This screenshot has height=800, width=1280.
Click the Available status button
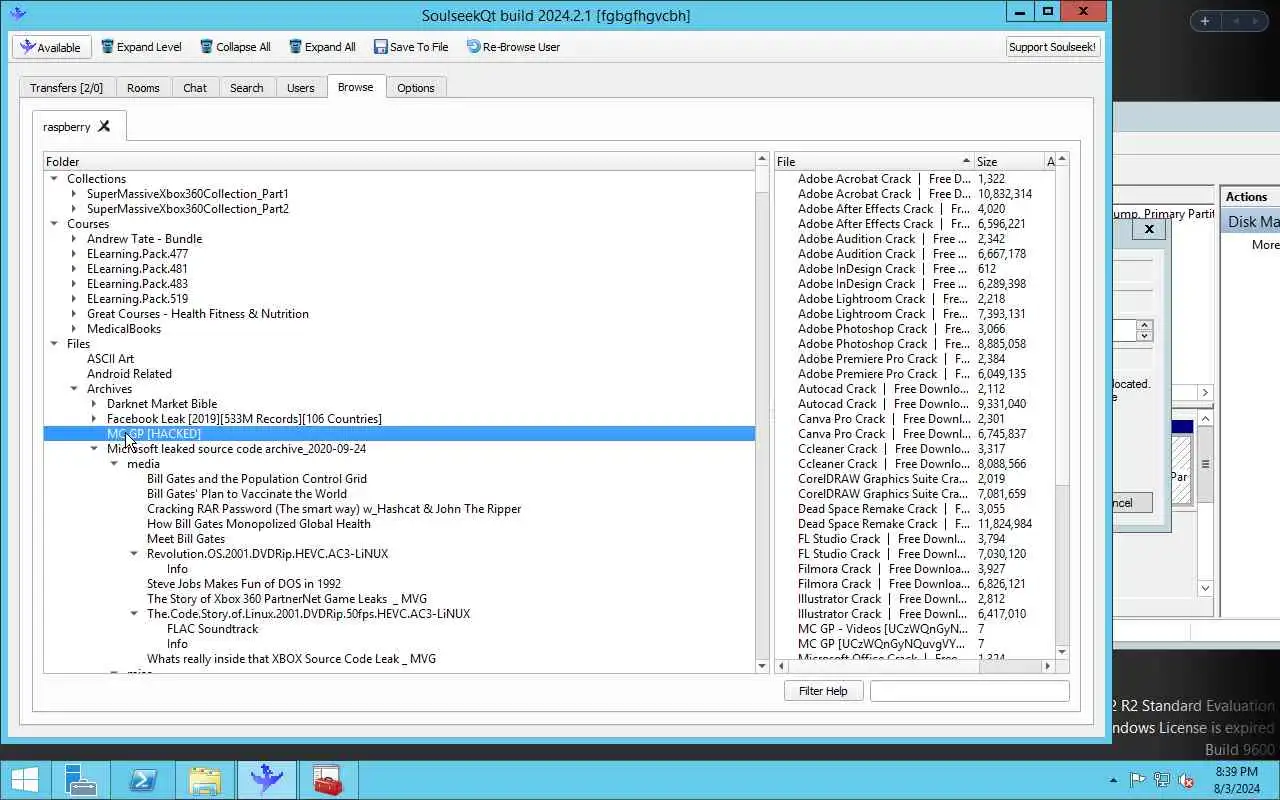[52, 47]
